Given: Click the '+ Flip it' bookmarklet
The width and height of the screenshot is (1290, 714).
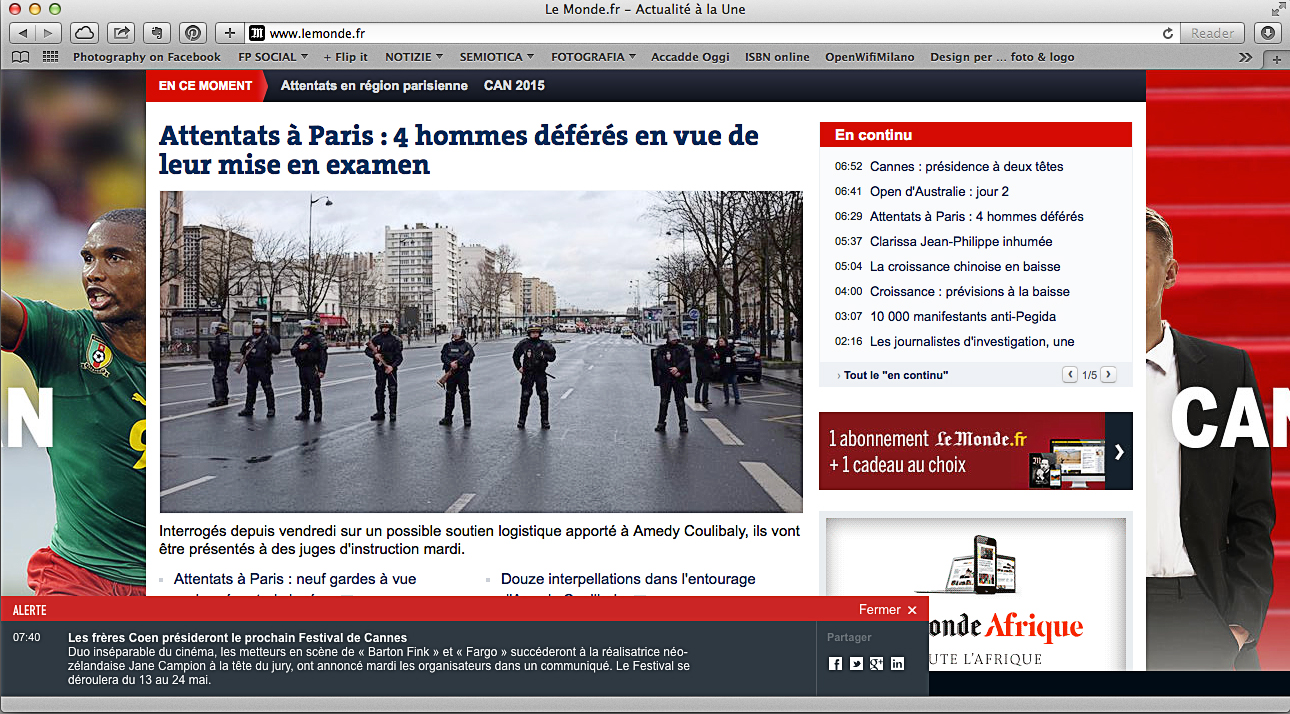Looking at the screenshot, I should pos(345,57).
